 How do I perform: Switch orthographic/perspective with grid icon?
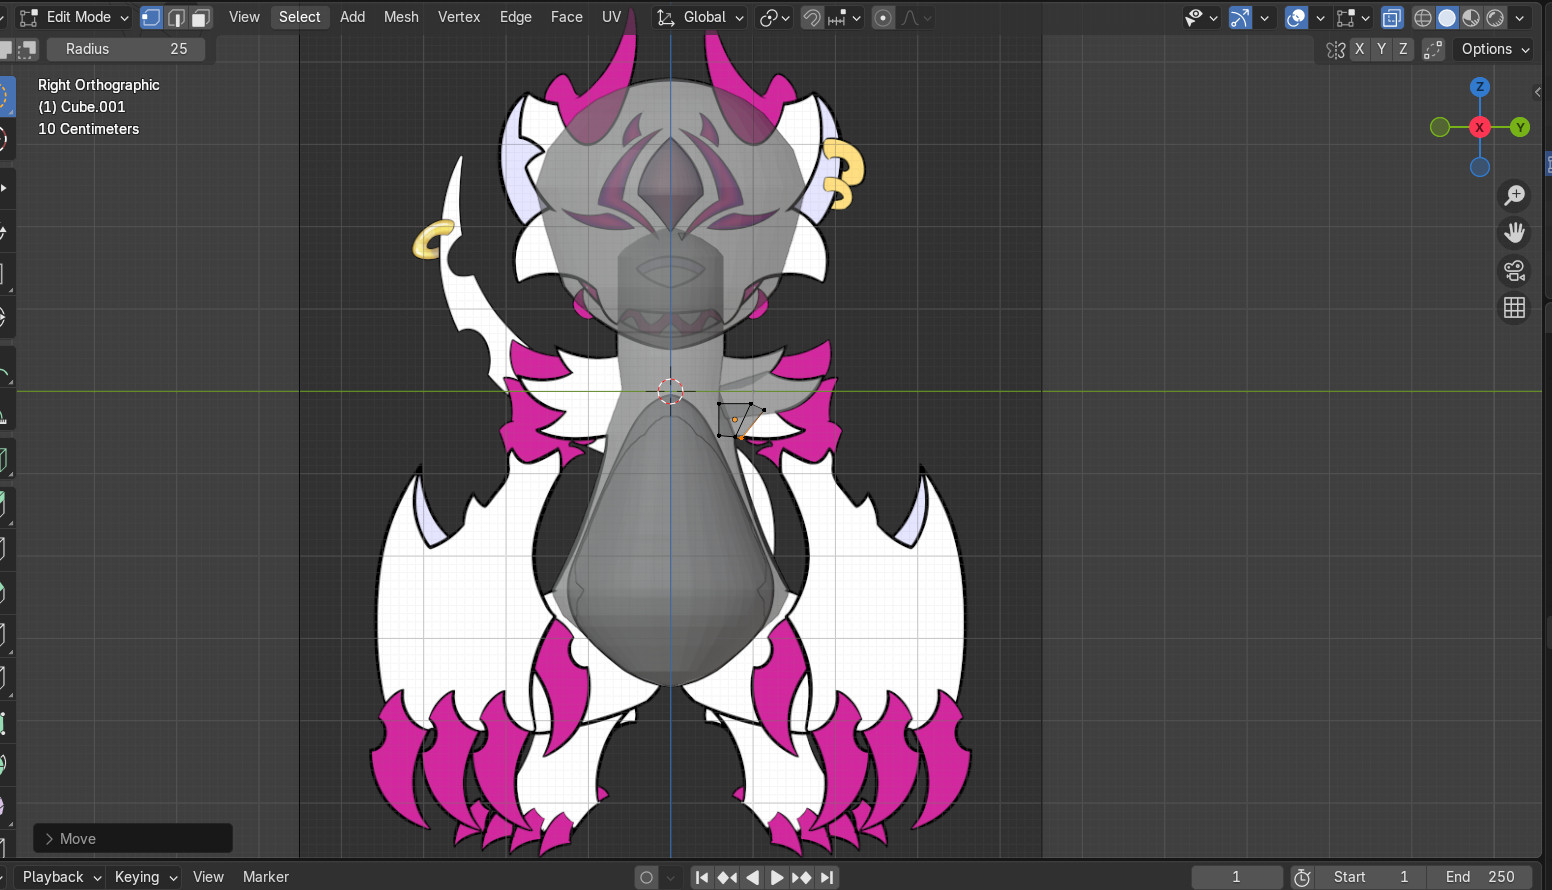tap(1515, 308)
